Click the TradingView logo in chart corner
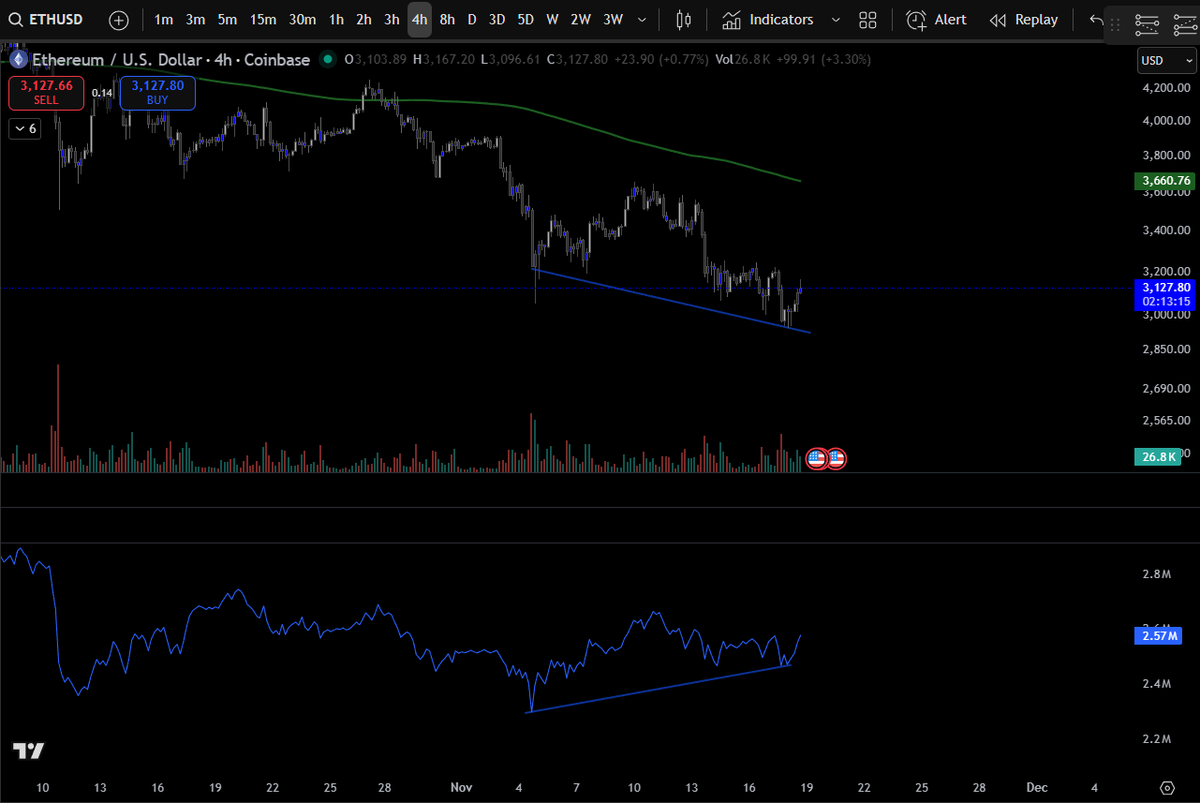 coord(28,751)
